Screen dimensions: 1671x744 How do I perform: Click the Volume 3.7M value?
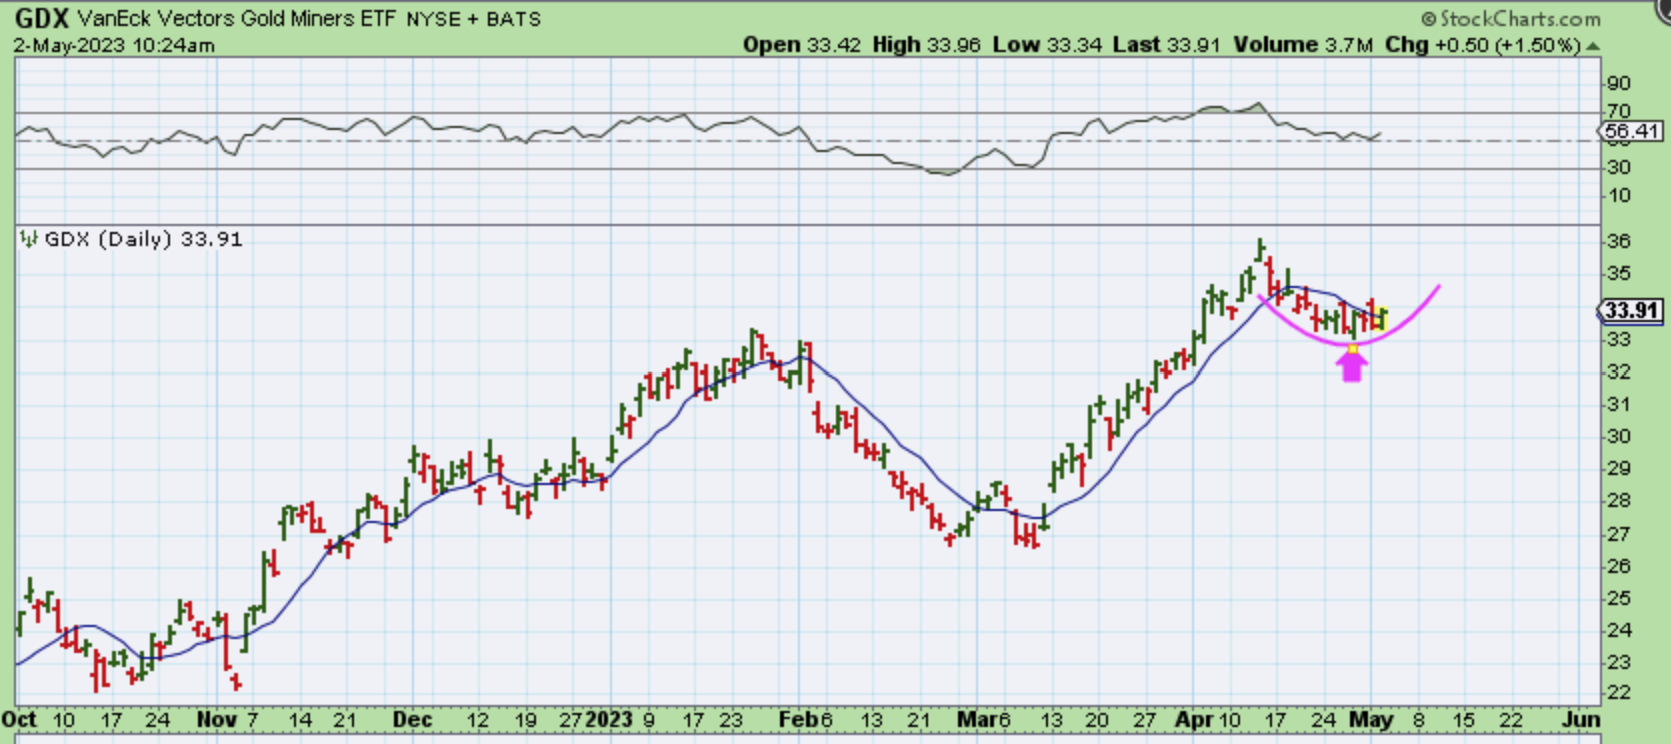1304,45
